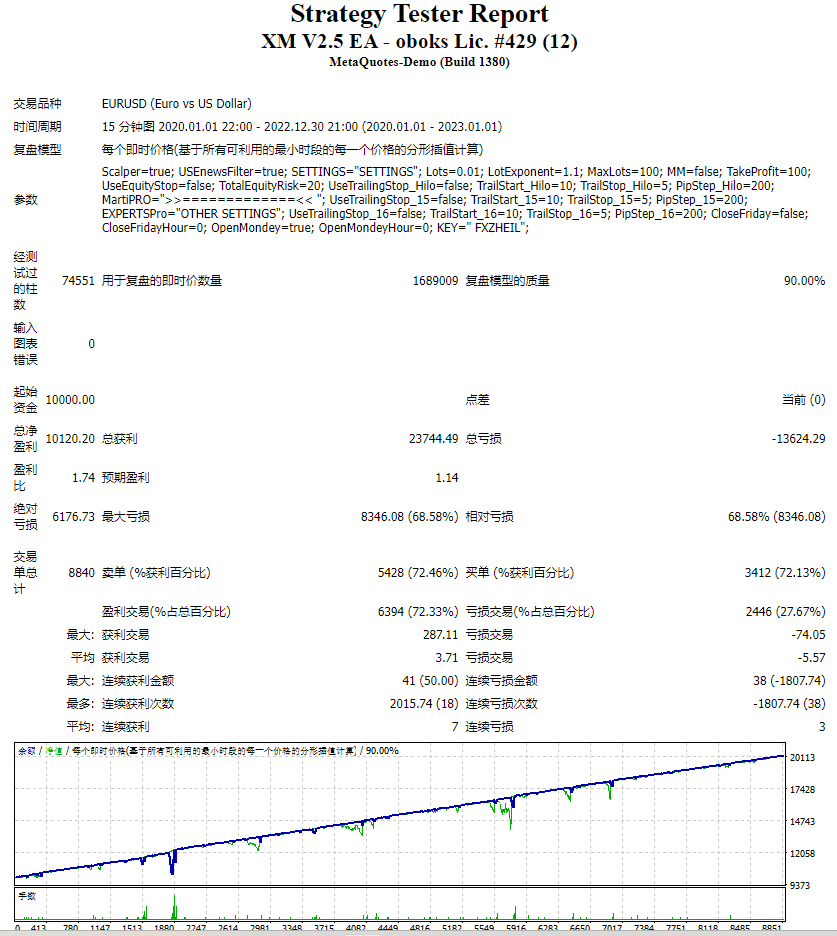Select the MetaQuotes-Demo Build 1380 text
Image resolution: width=837 pixels, height=936 pixels.
coord(418,62)
